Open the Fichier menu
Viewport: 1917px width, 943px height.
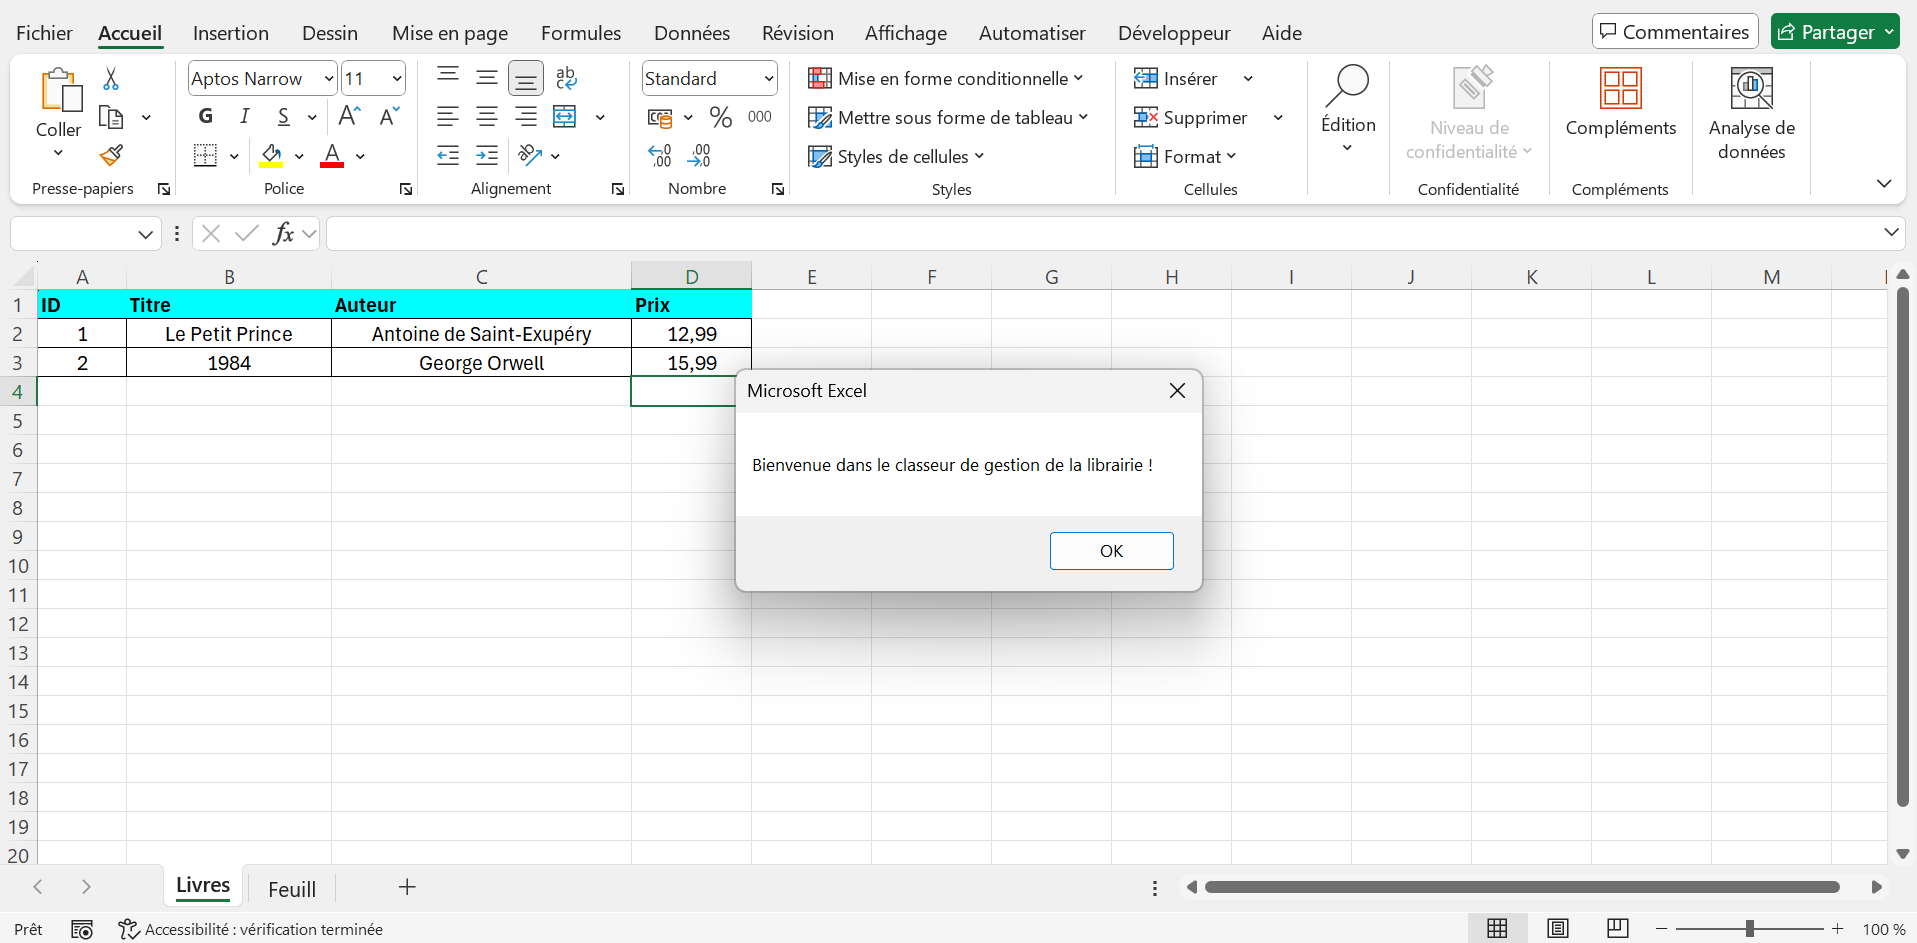click(44, 33)
